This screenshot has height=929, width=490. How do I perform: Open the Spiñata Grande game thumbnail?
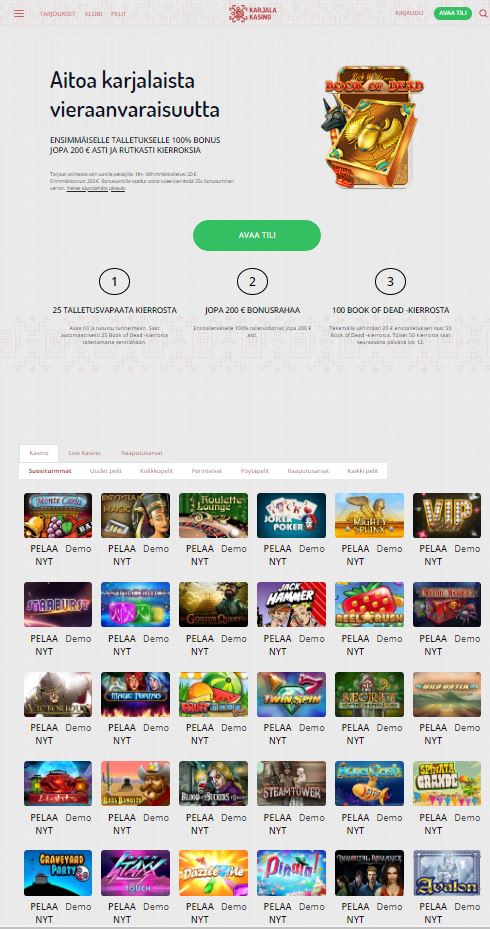tap(447, 783)
